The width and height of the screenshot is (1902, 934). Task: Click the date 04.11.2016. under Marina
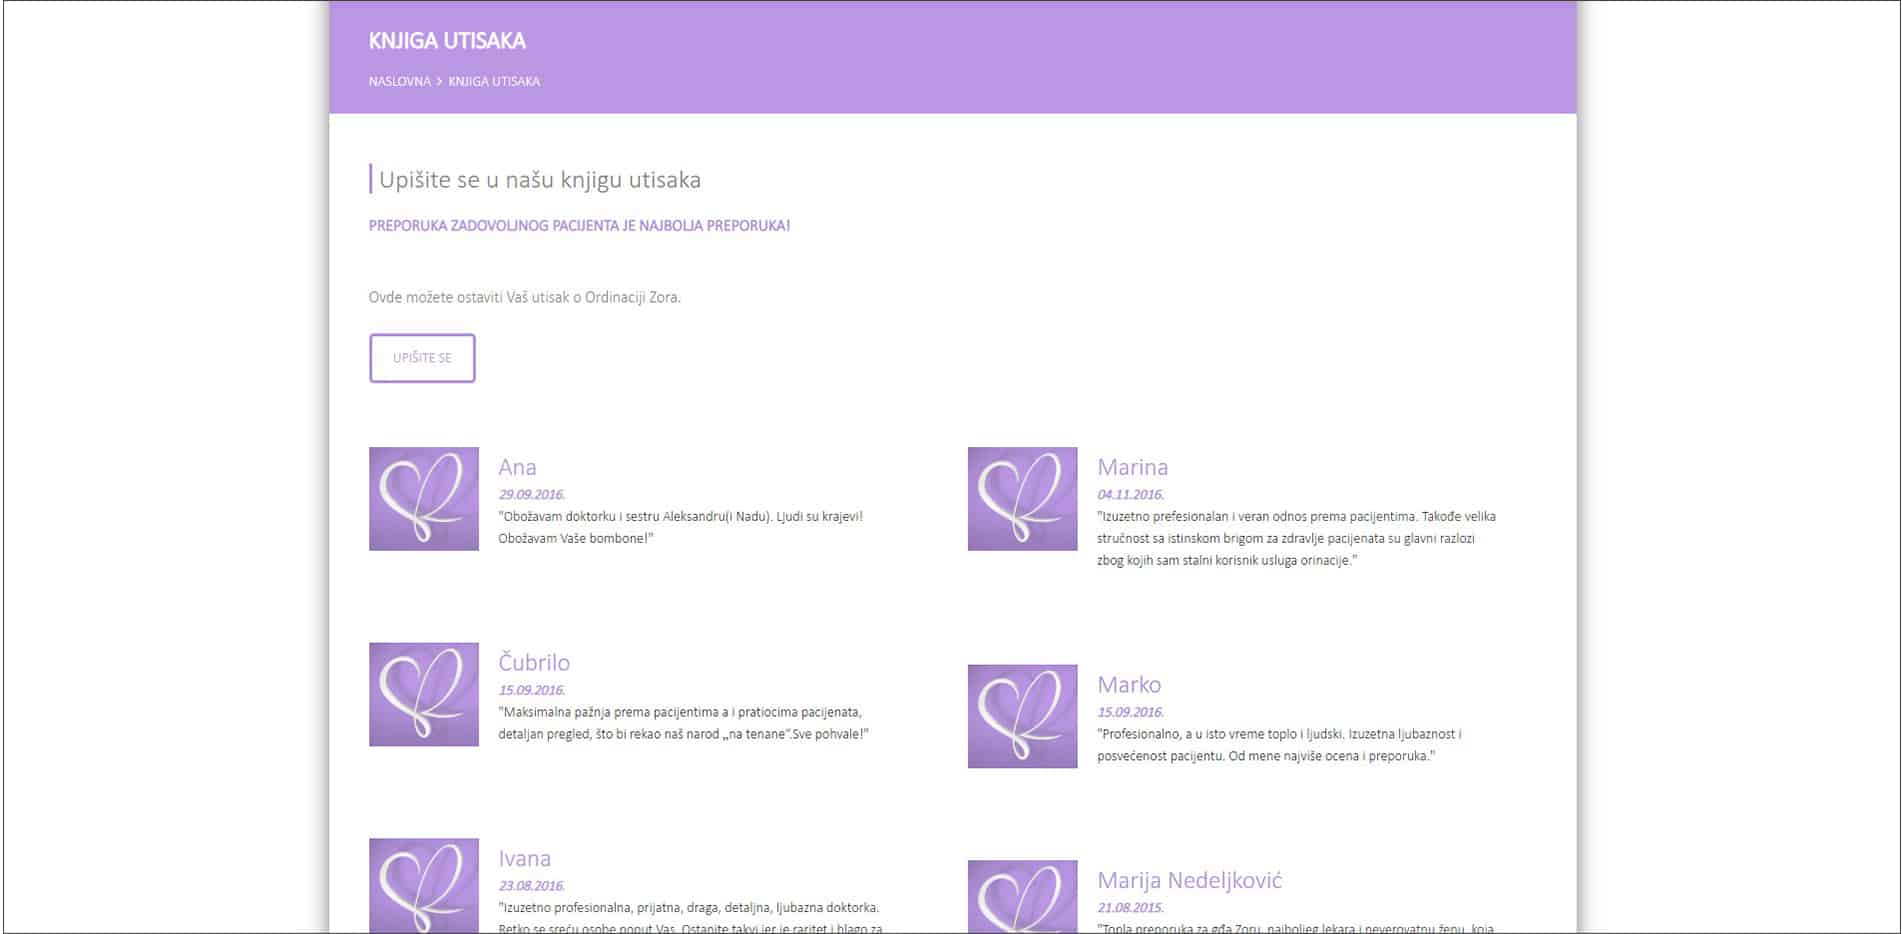point(1130,494)
